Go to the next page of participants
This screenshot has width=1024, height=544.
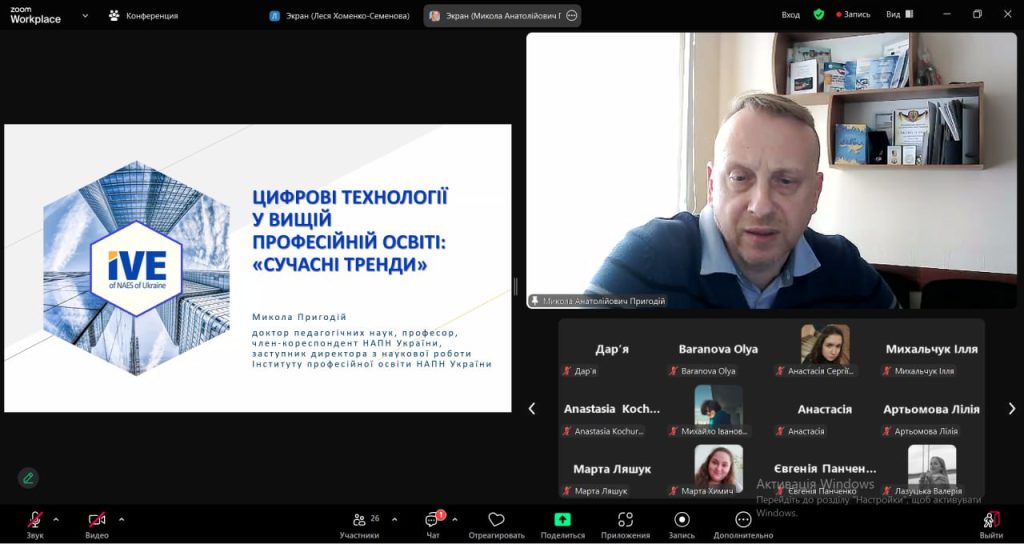coord(1011,408)
